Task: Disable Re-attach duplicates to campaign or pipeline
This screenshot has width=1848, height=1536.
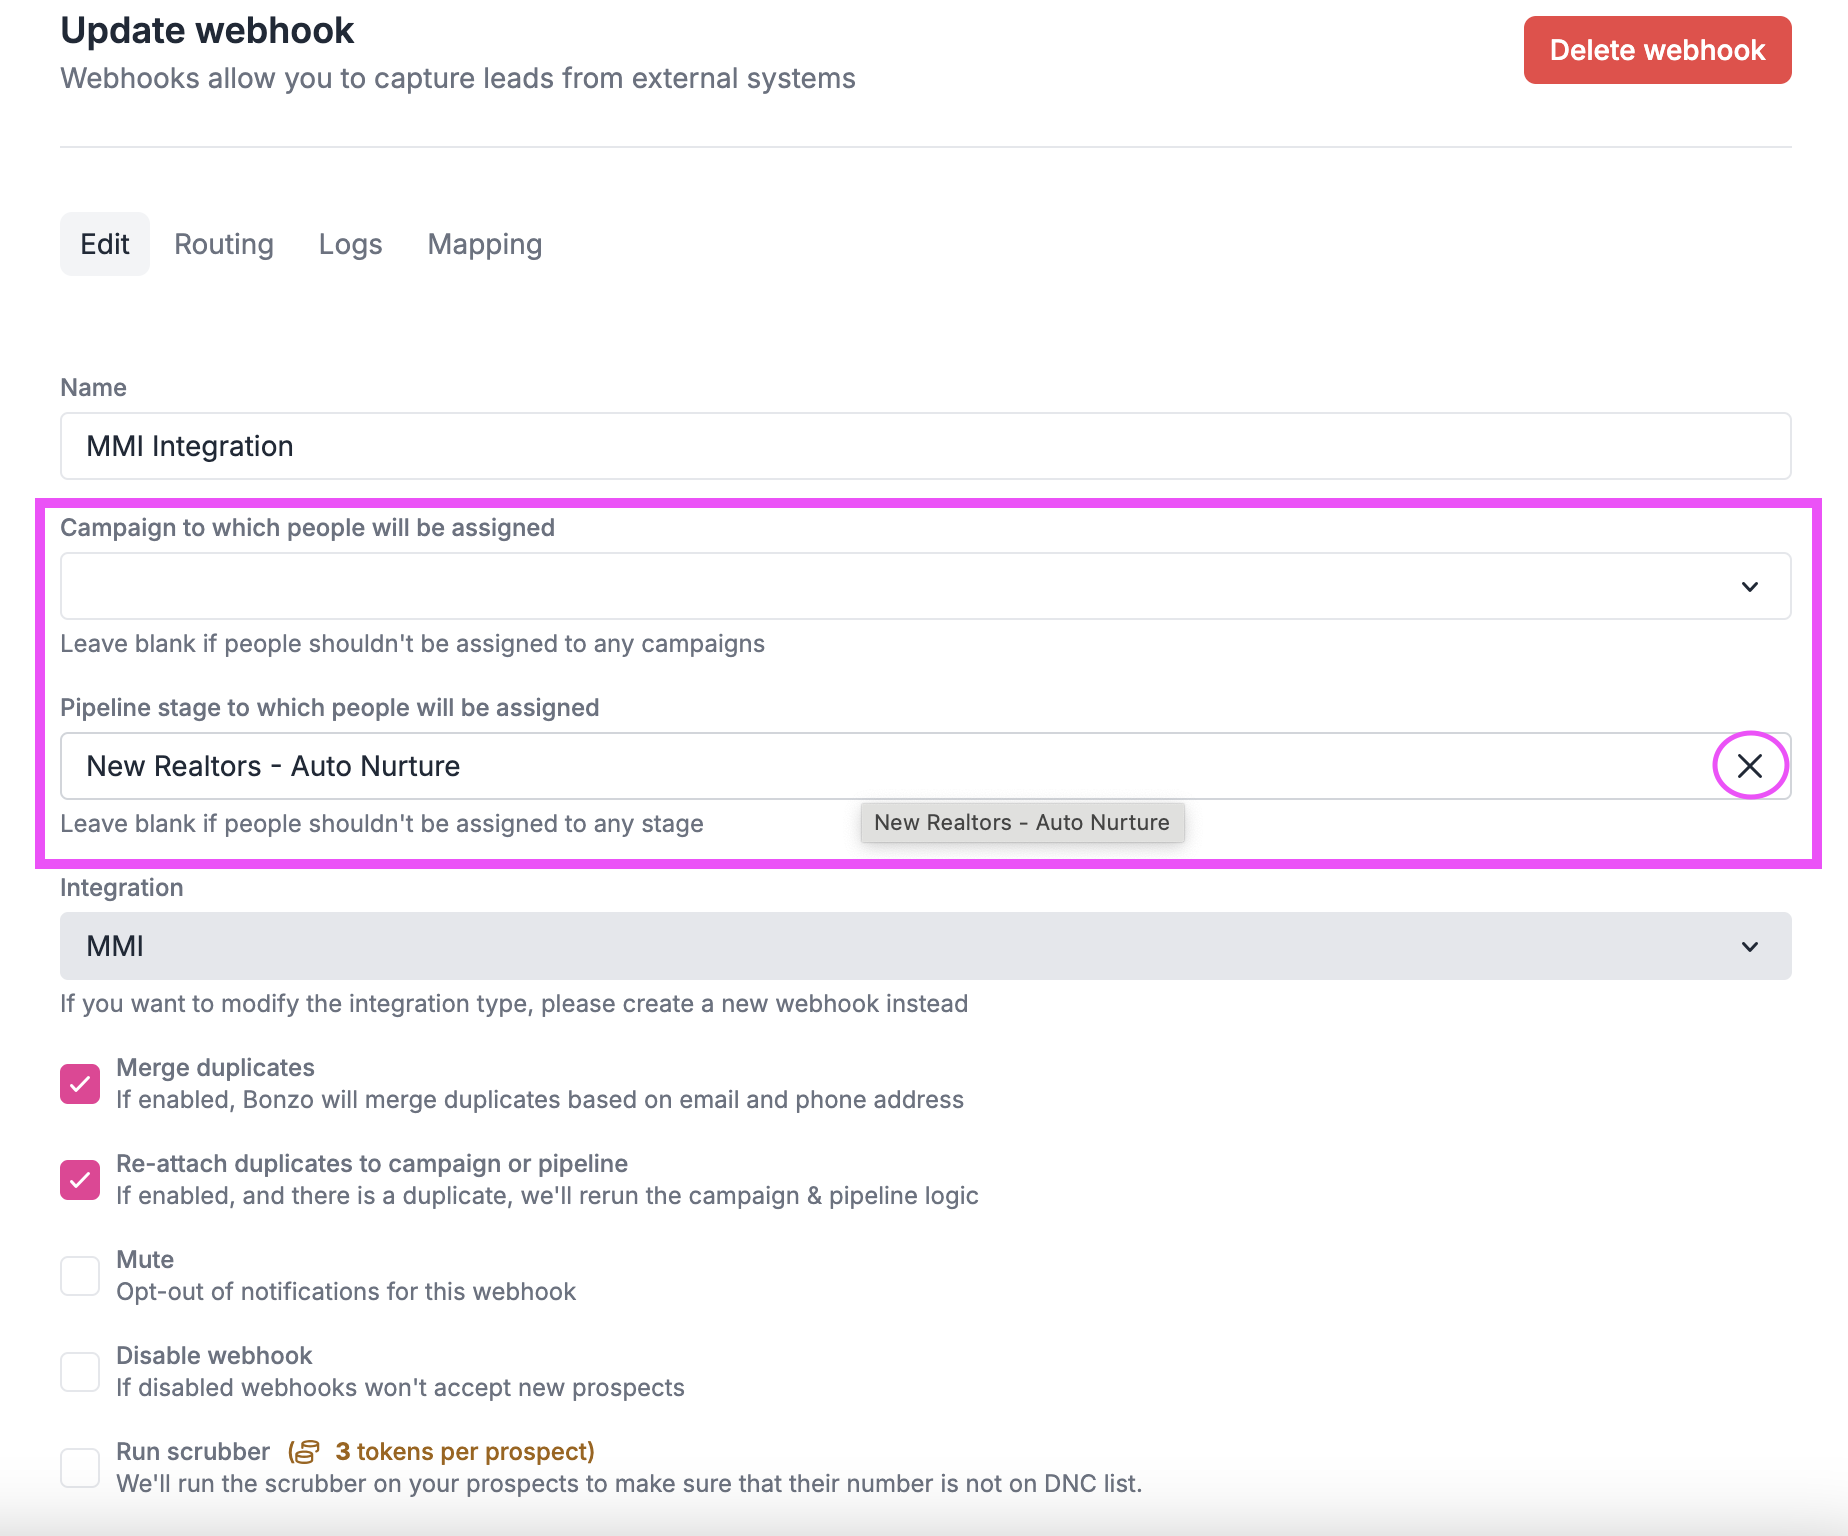Action: click(x=80, y=1179)
